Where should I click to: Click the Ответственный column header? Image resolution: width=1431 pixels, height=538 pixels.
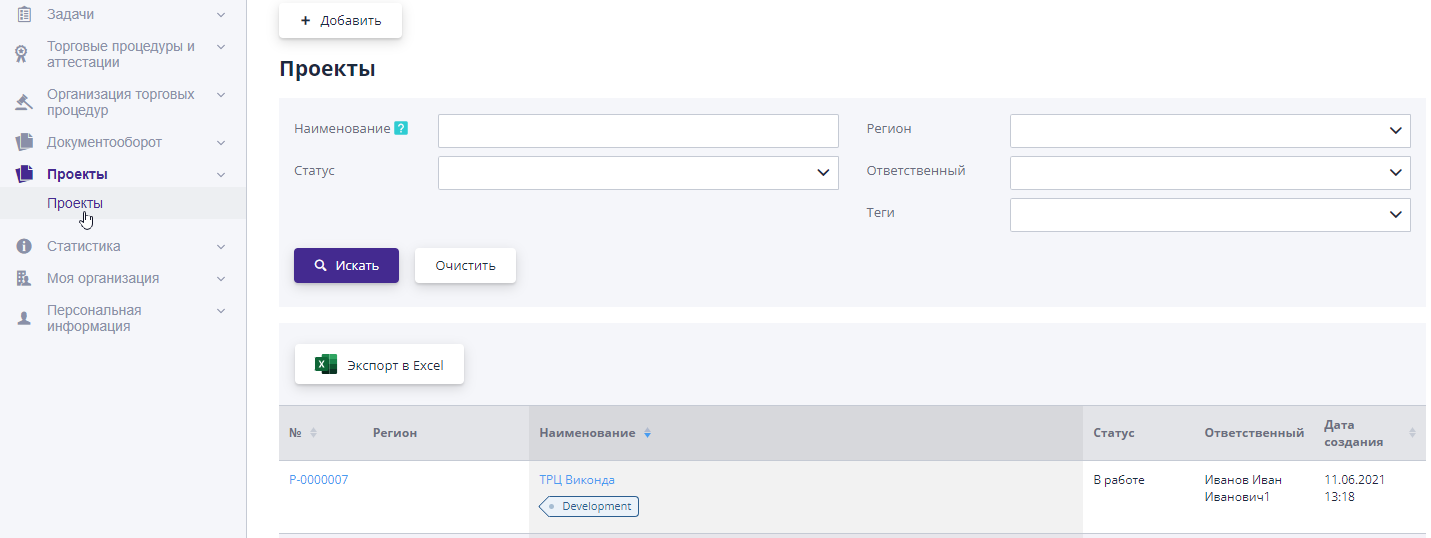(x=1254, y=433)
